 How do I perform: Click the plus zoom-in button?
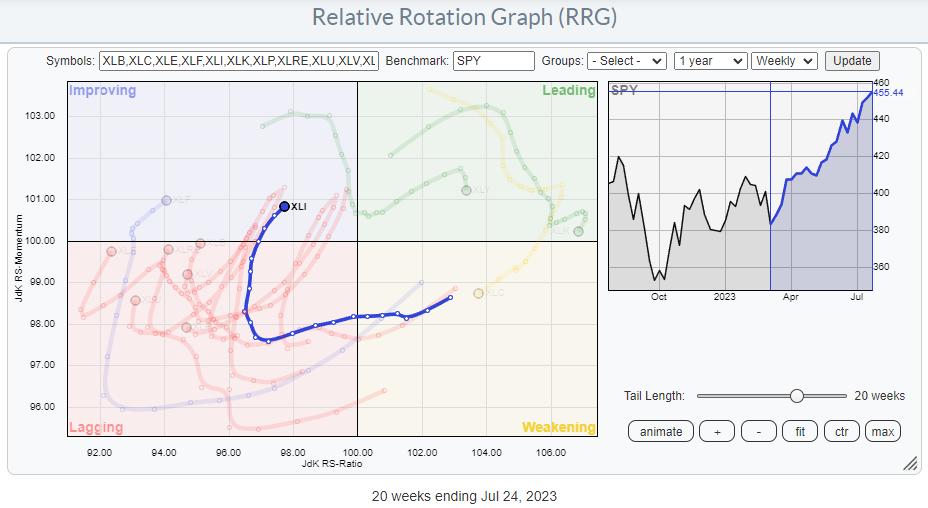pos(716,431)
